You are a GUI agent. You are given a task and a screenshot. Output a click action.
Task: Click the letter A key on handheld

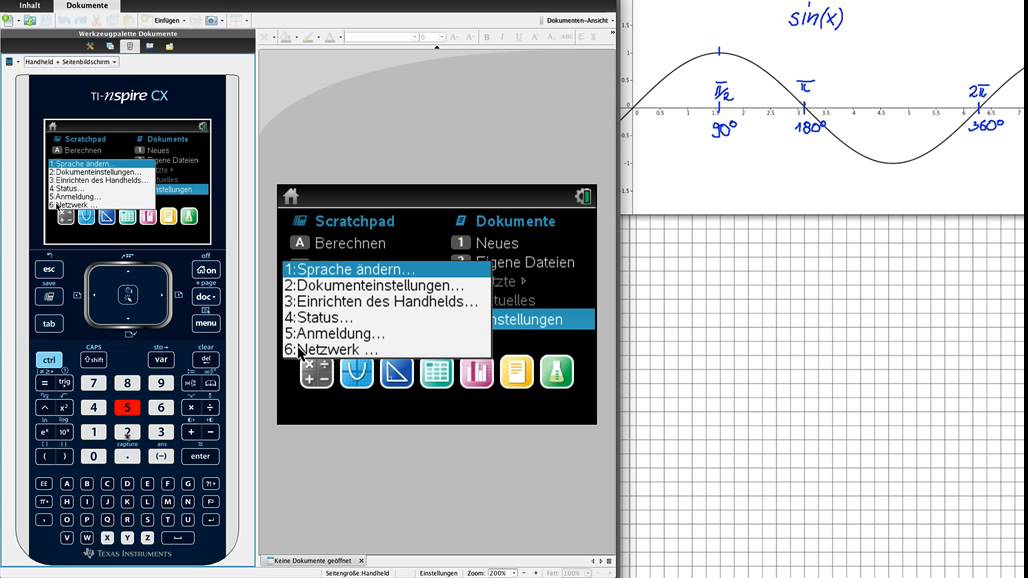[x=66, y=484]
